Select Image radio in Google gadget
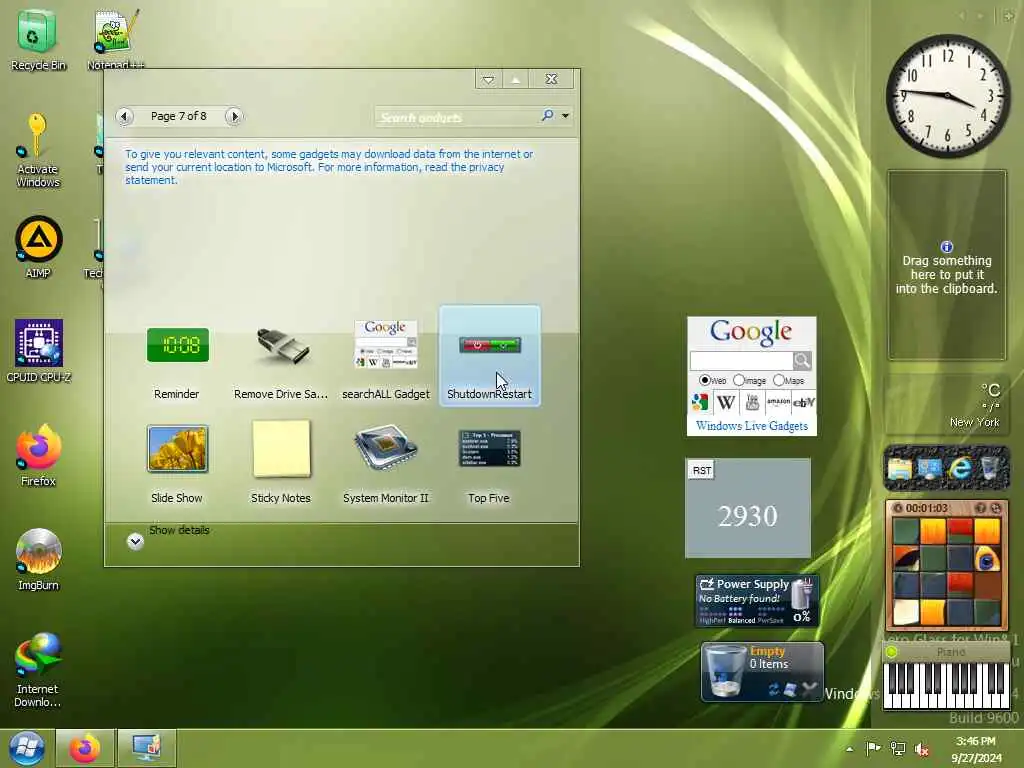Viewport: 1024px width, 768px height. (x=739, y=380)
